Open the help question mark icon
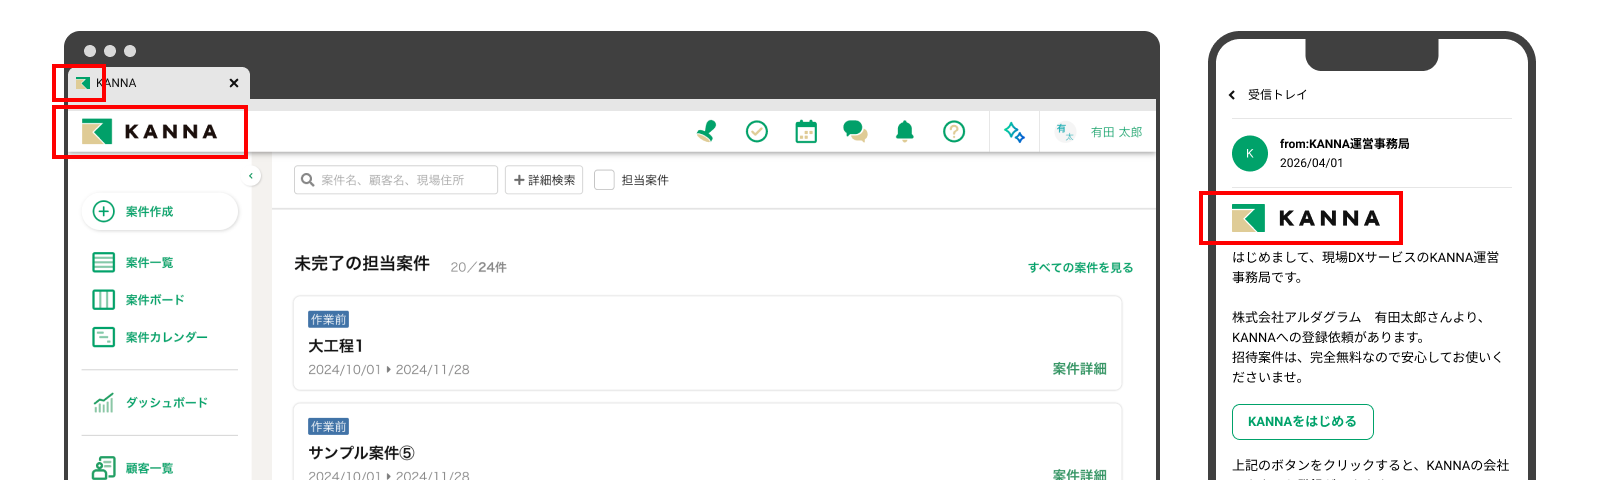 pos(954,131)
